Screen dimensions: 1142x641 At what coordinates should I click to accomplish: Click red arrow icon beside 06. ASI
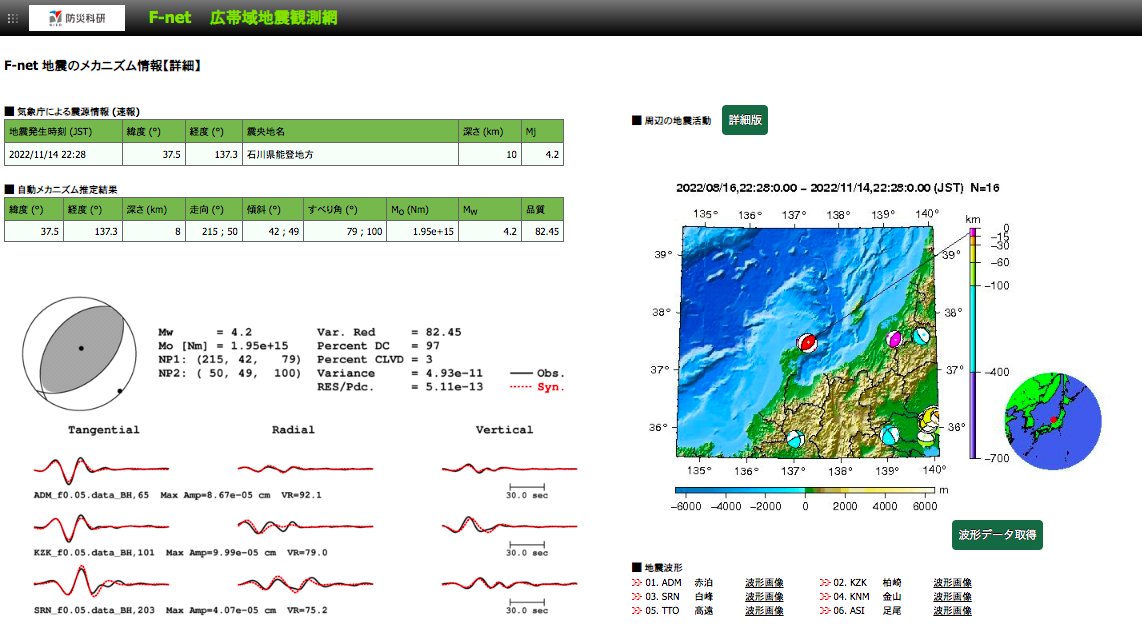pos(824,610)
